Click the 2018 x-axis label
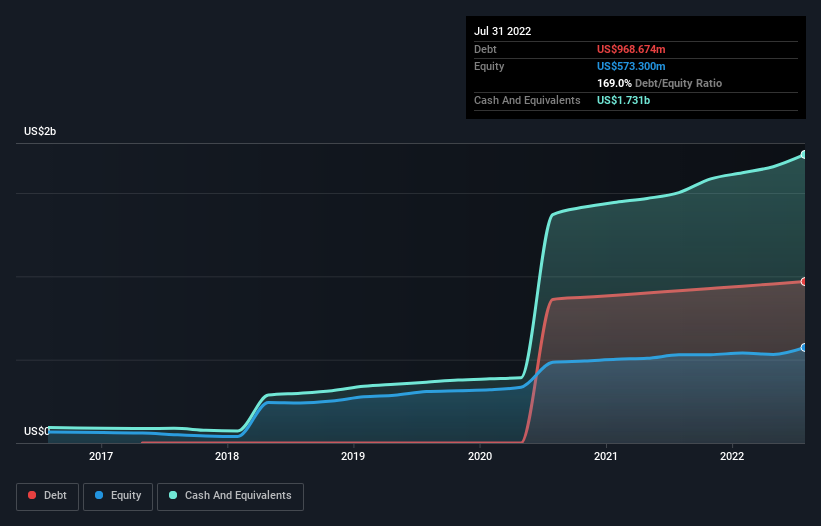The image size is (821, 526). tap(227, 456)
